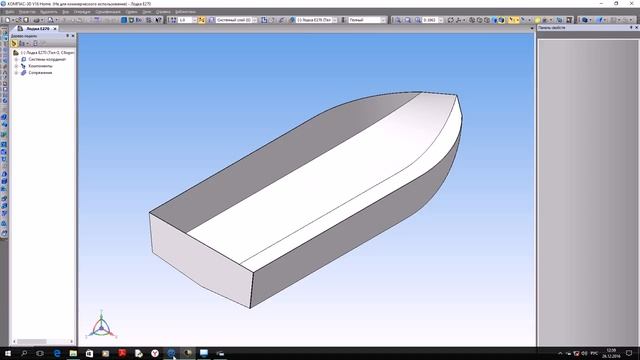This screenshot has height=360, width=640.
Task: Close the Лодка Е270 document tab
Action: [x=55, y=29]
